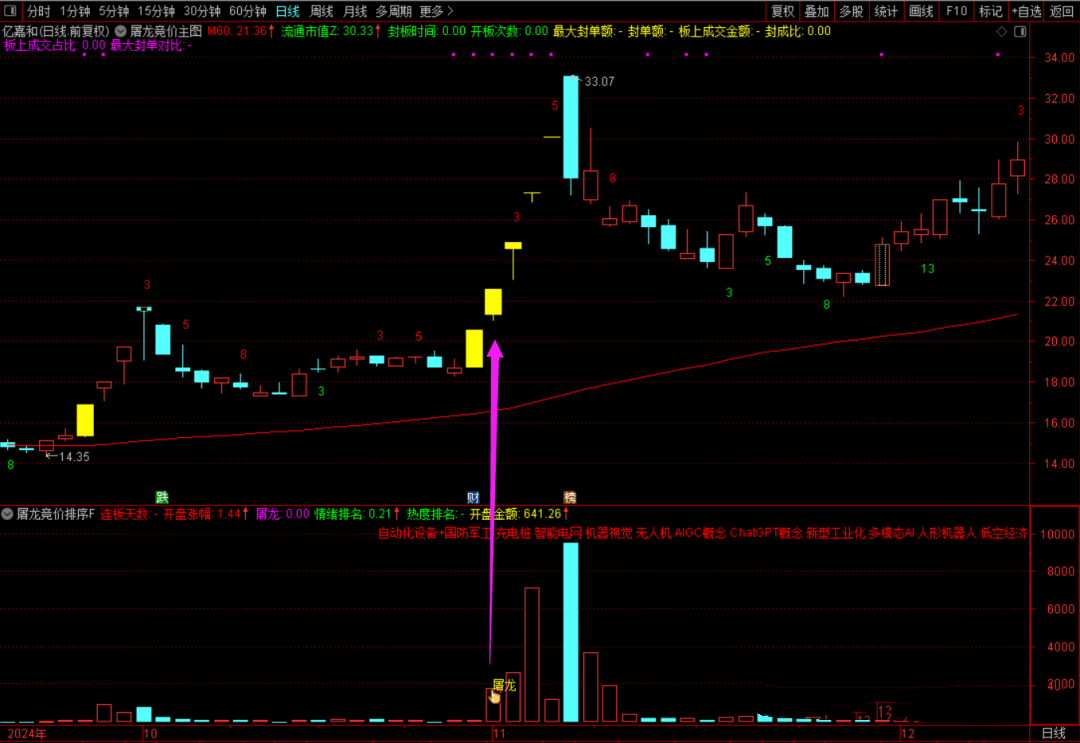The height and width of the screenshot is (743, 1080).
Task: Click the 开盘金额: 641.26 value
Action: (520, 514)
